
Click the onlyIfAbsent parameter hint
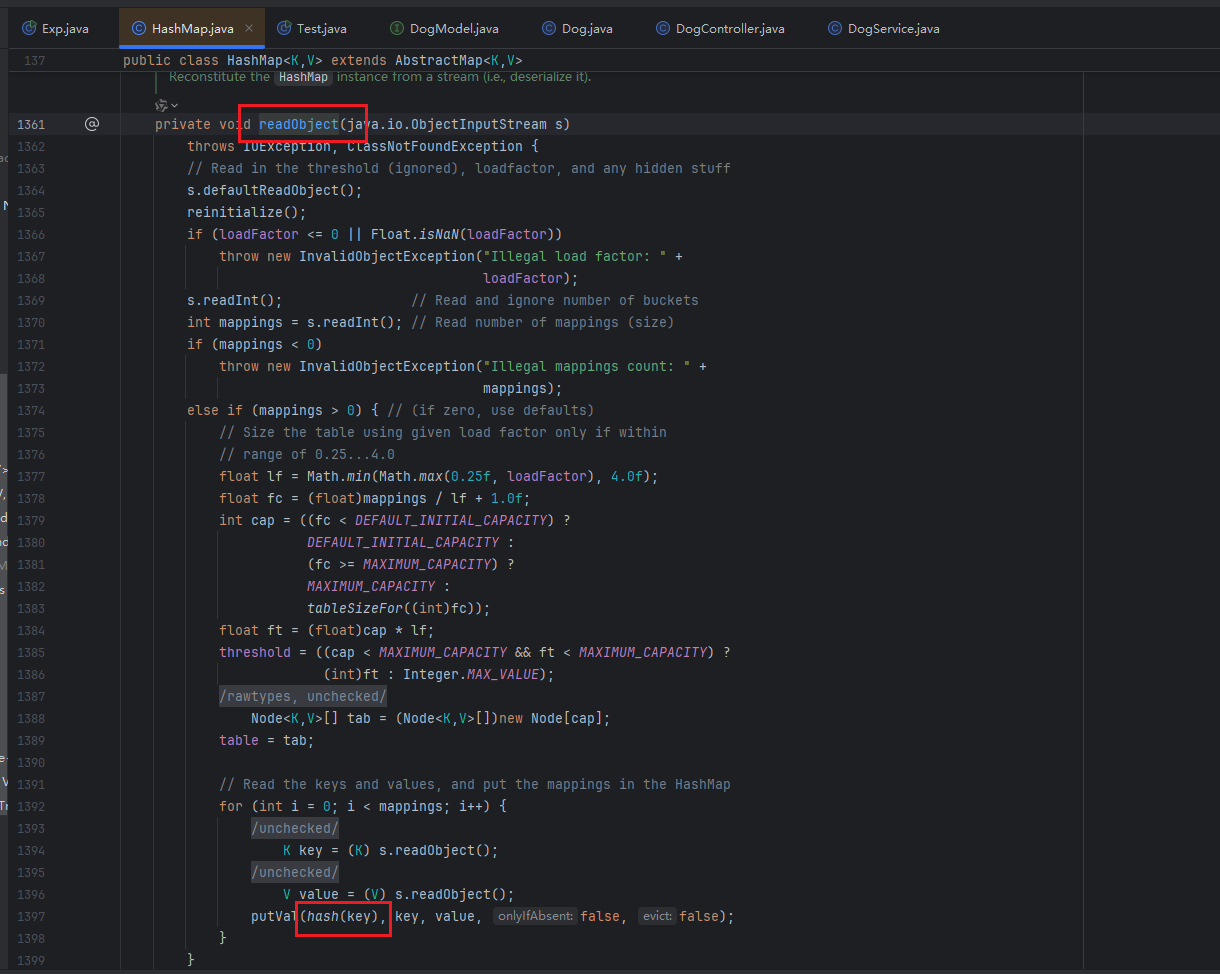coord(535,916)
